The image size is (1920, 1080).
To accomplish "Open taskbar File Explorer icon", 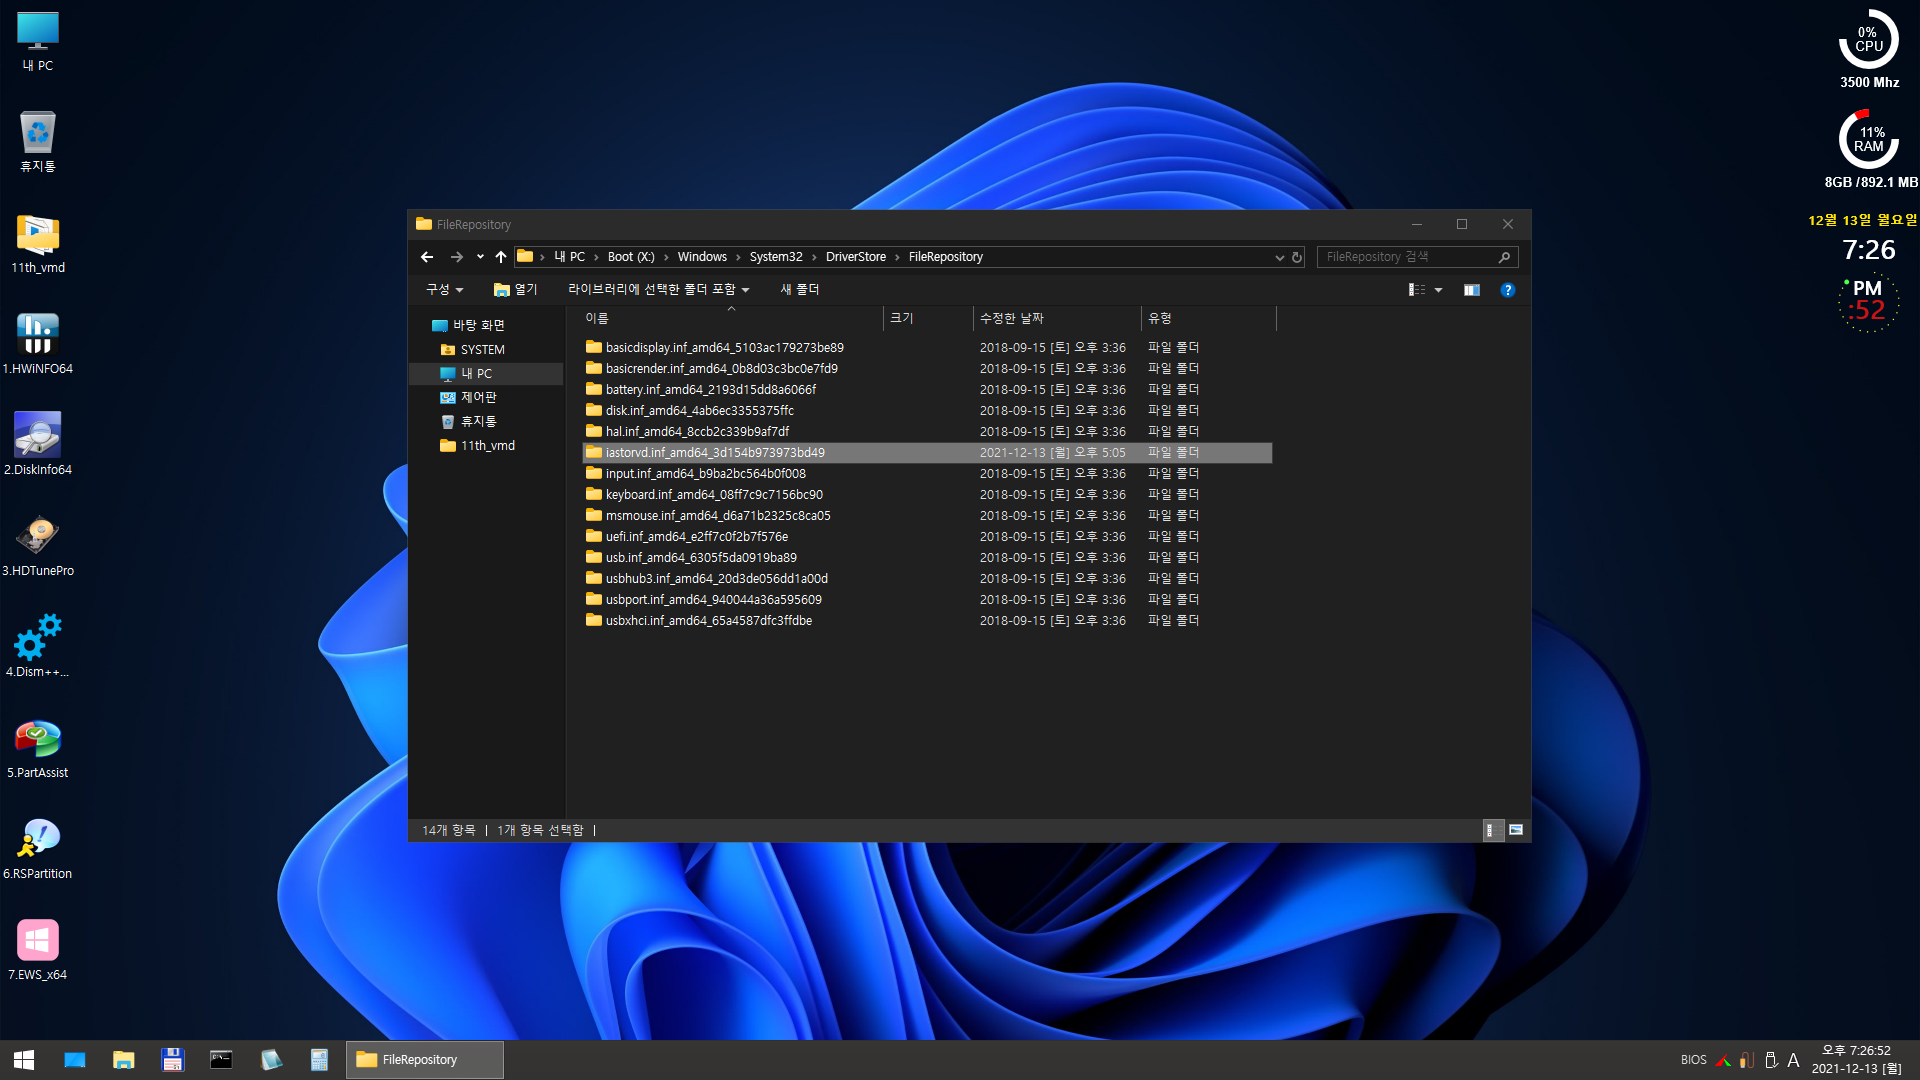I will (124, 1060).
